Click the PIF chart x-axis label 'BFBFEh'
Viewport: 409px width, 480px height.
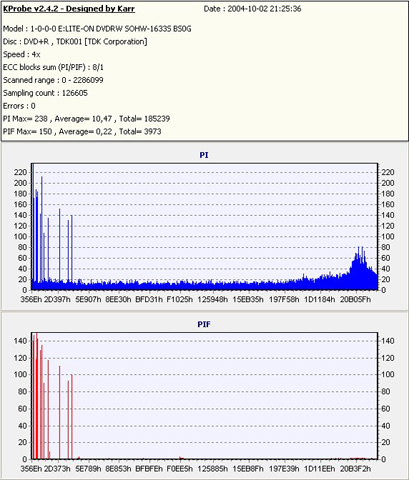149,469
